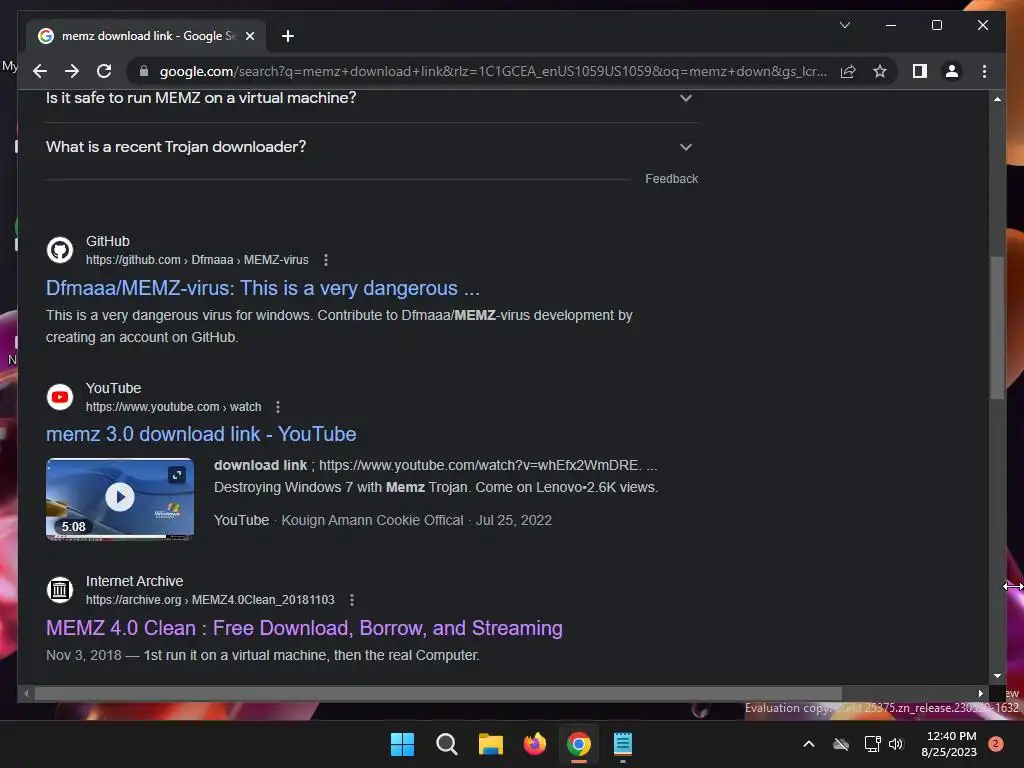This screenshot has width=1024, height=768.
Task: Click the Feedback link
Action: [x=671, y=179]
